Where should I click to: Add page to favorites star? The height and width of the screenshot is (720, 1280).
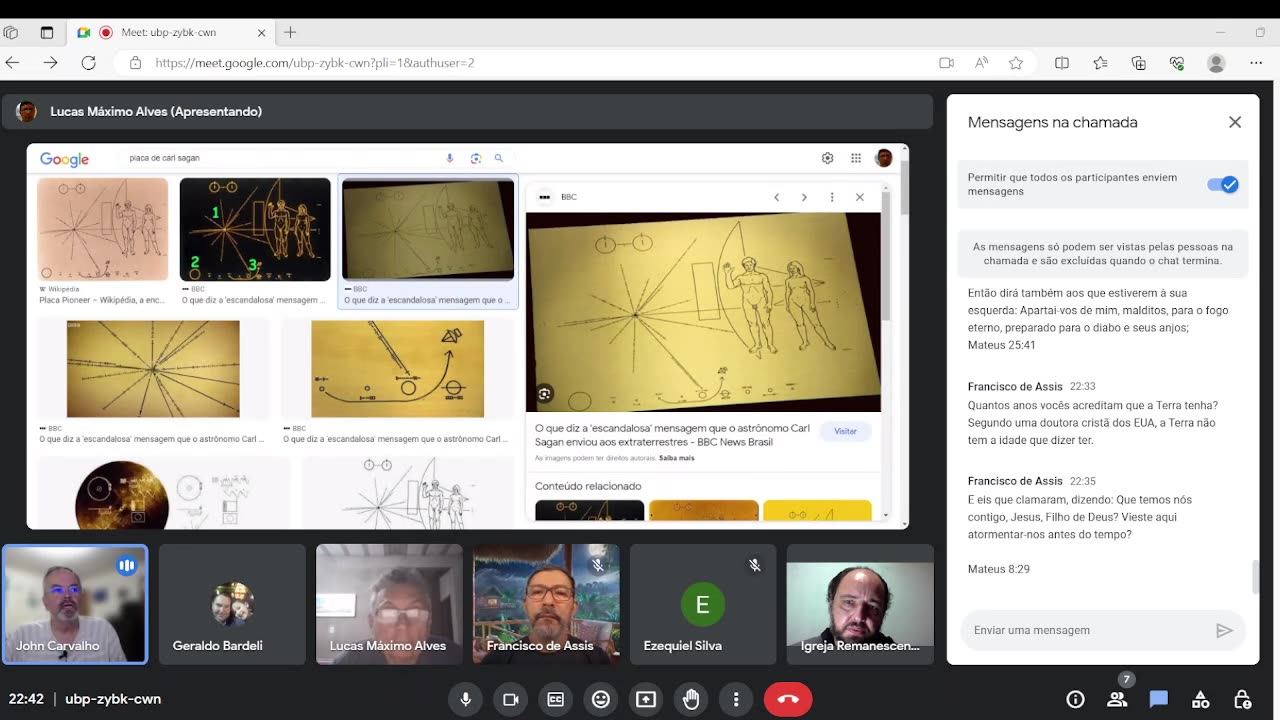tap(1016, 62)
